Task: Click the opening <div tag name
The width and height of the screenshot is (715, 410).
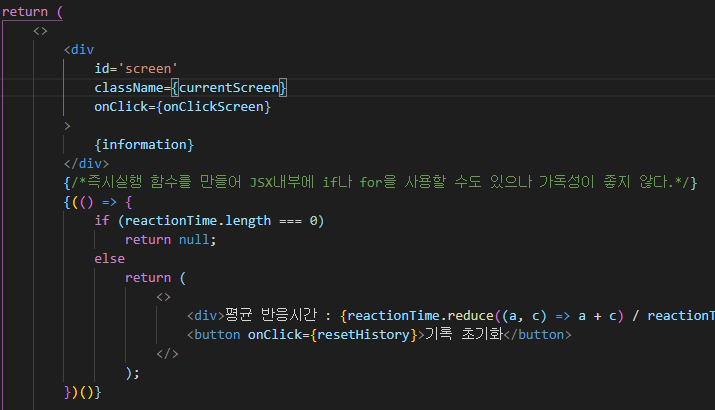Action: (79, 50)
